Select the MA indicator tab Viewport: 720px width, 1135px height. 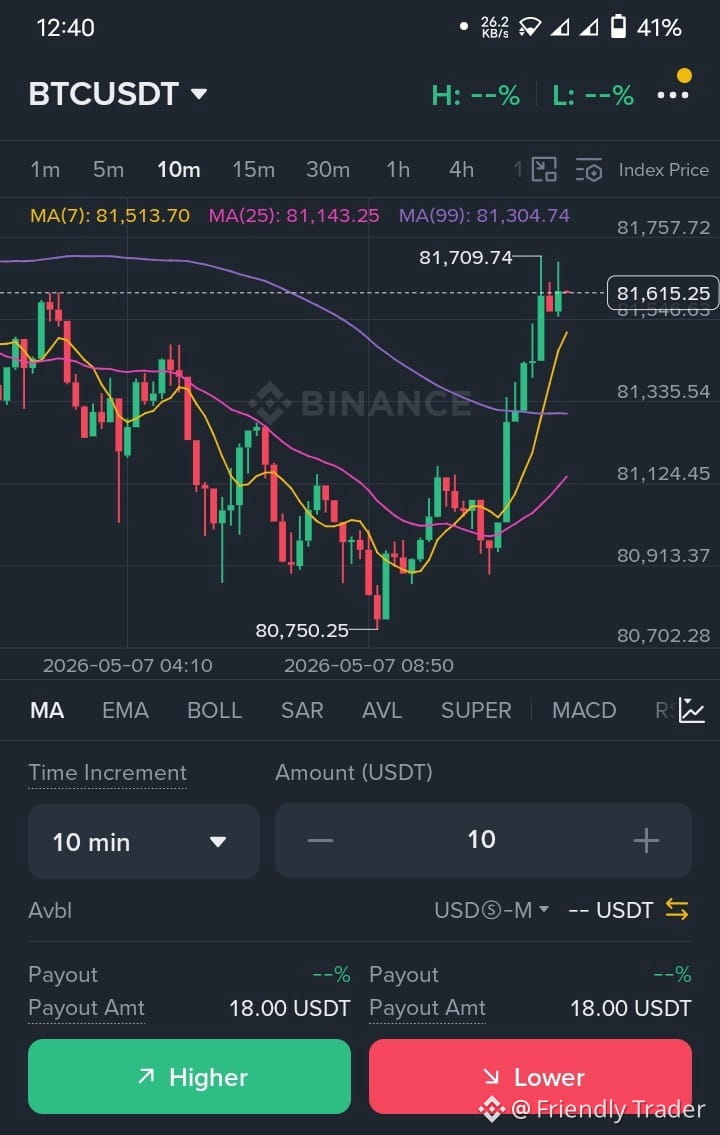[x=47, y=710]
